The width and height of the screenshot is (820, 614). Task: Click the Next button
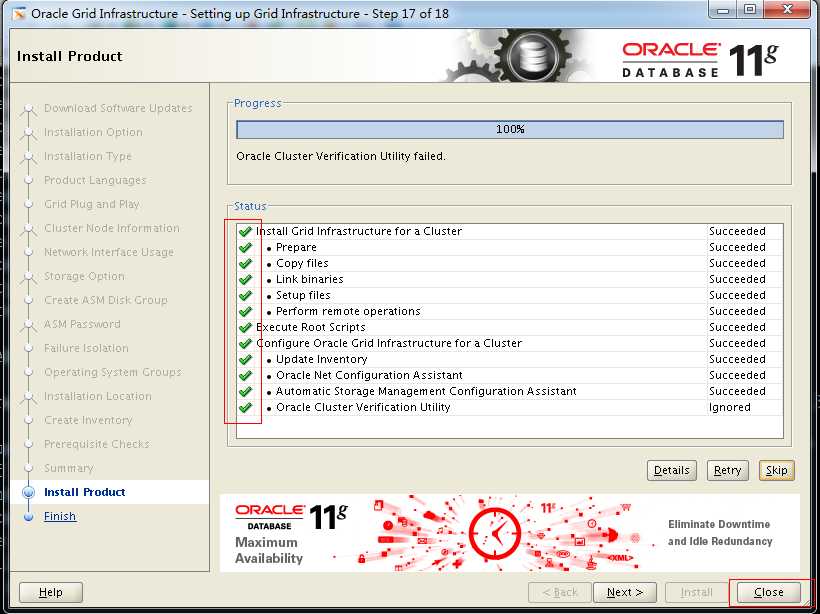pyautogui.click(x=624, y=593)
